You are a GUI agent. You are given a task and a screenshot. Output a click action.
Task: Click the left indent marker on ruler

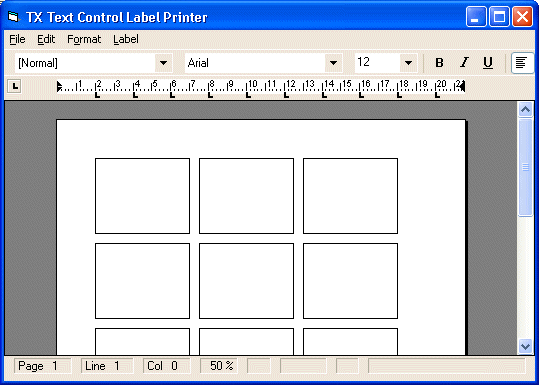[59, 87]
